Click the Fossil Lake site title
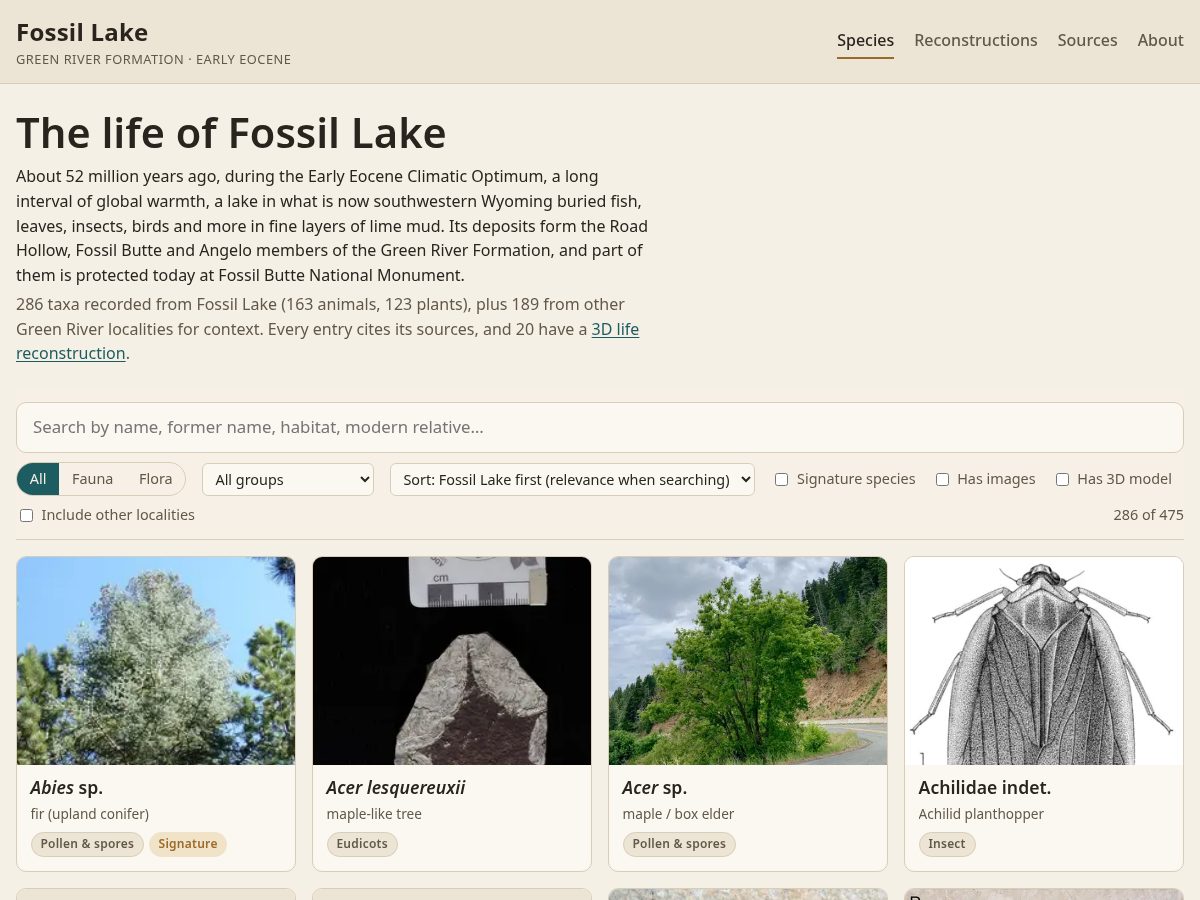 (x=82, y=32)
